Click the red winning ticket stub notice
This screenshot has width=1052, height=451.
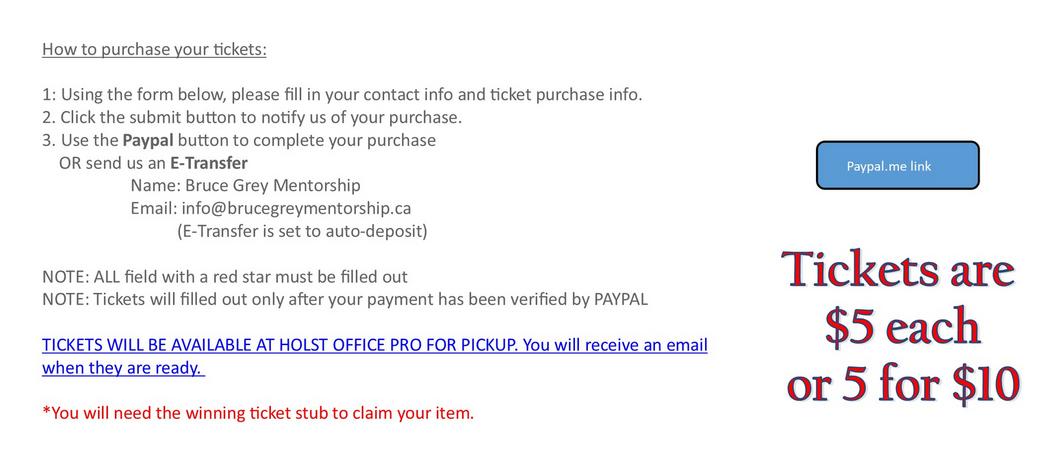[x=258, y=413]
